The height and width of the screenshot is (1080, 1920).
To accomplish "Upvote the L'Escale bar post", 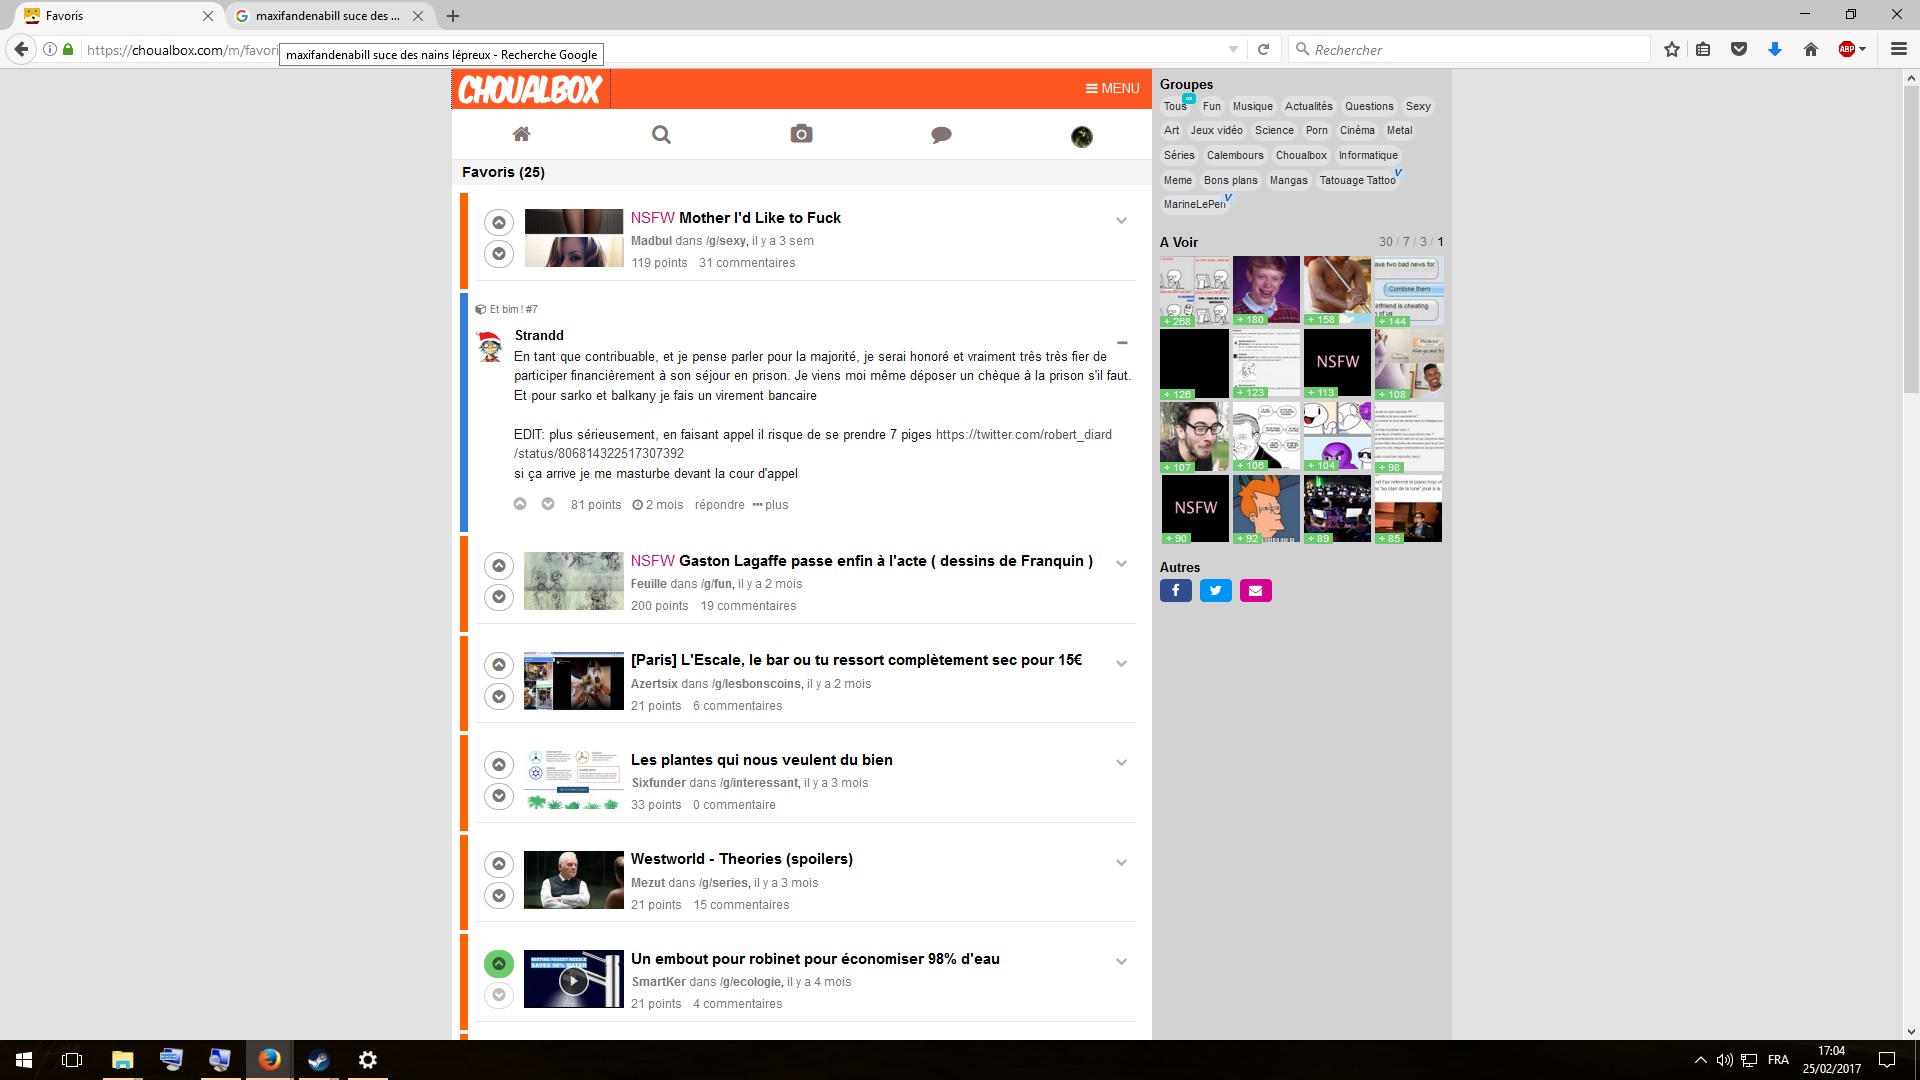I will 499,665.
